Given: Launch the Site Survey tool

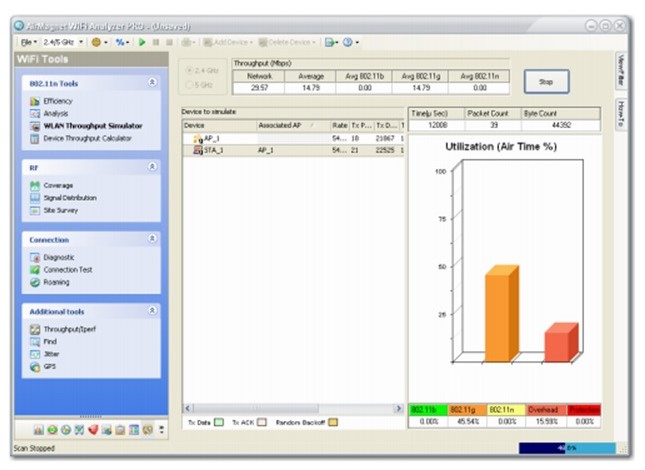Looking at the screenshot, I should tap(60, 211).
